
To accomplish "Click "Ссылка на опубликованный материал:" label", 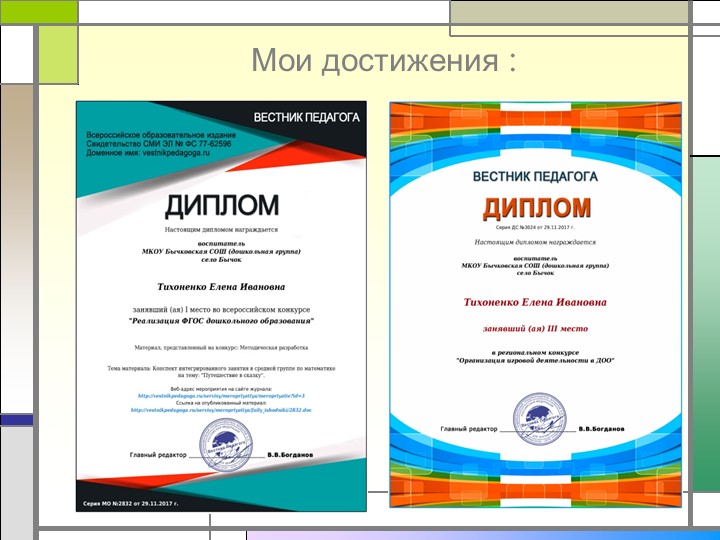I will click(221, 403).
